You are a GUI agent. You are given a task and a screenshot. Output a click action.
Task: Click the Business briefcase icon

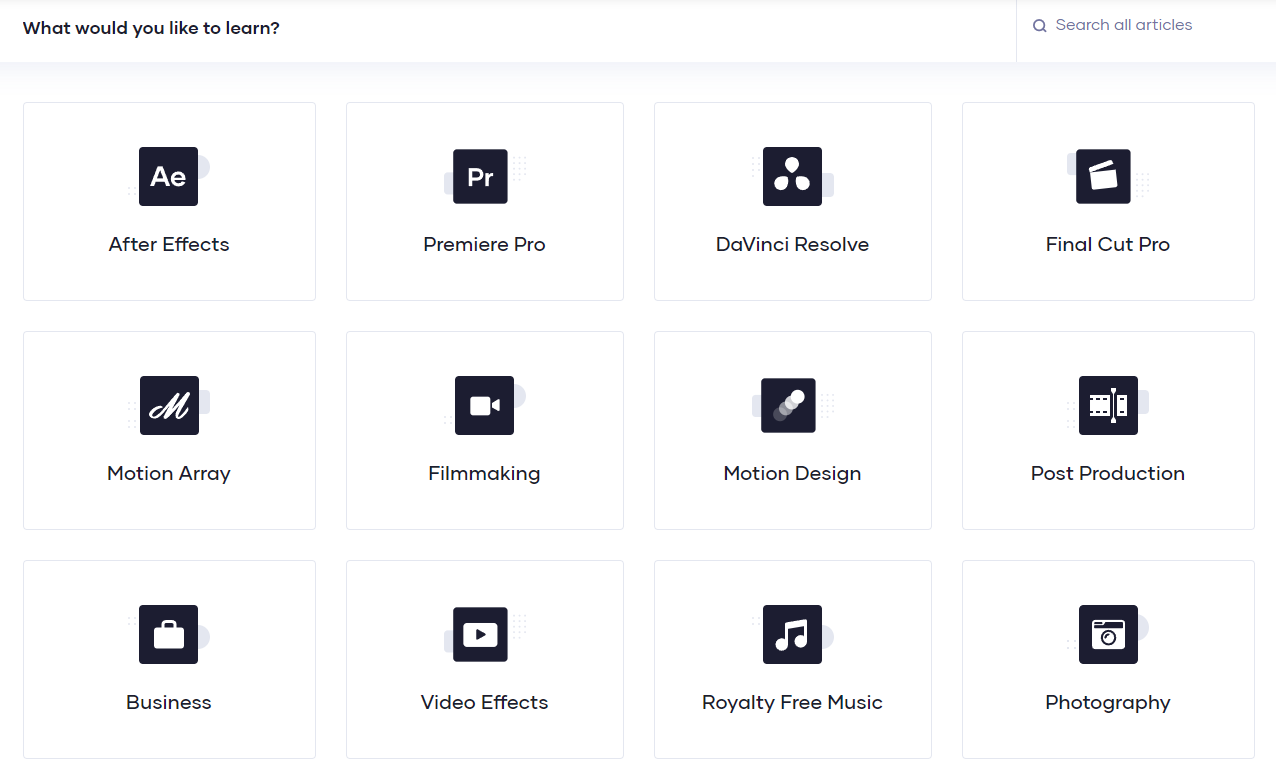click(168, 634)
